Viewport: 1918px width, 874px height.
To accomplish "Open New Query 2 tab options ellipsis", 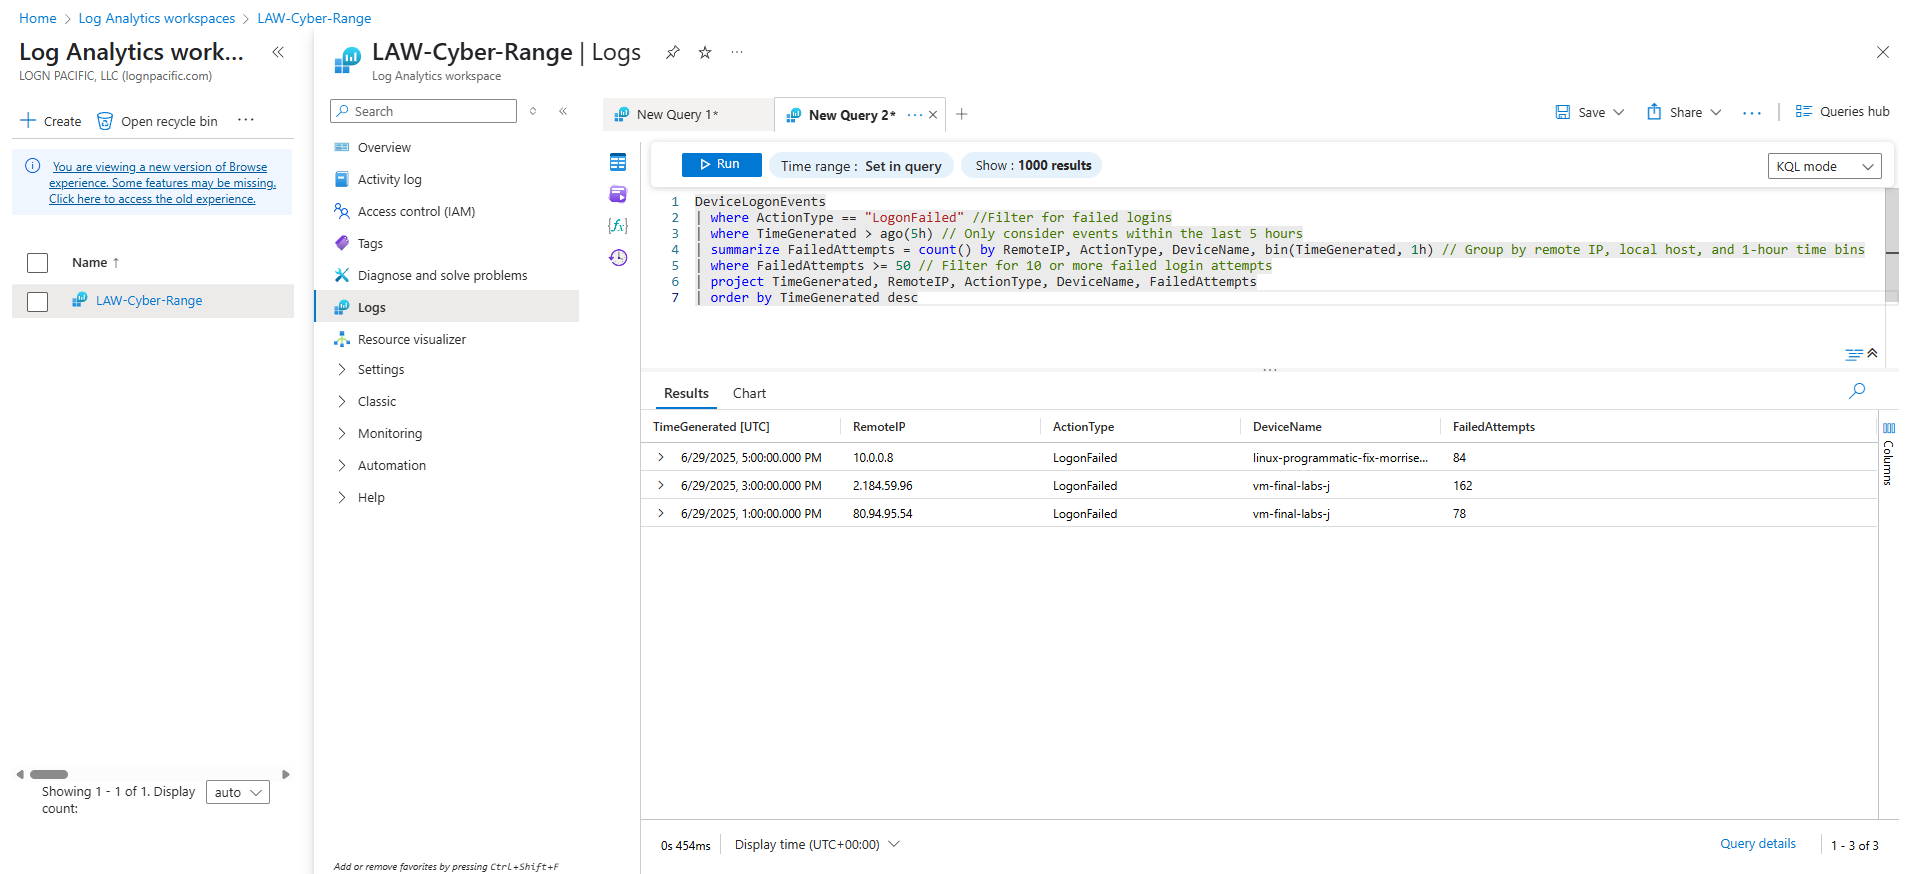I will click(x=914, y=114).
